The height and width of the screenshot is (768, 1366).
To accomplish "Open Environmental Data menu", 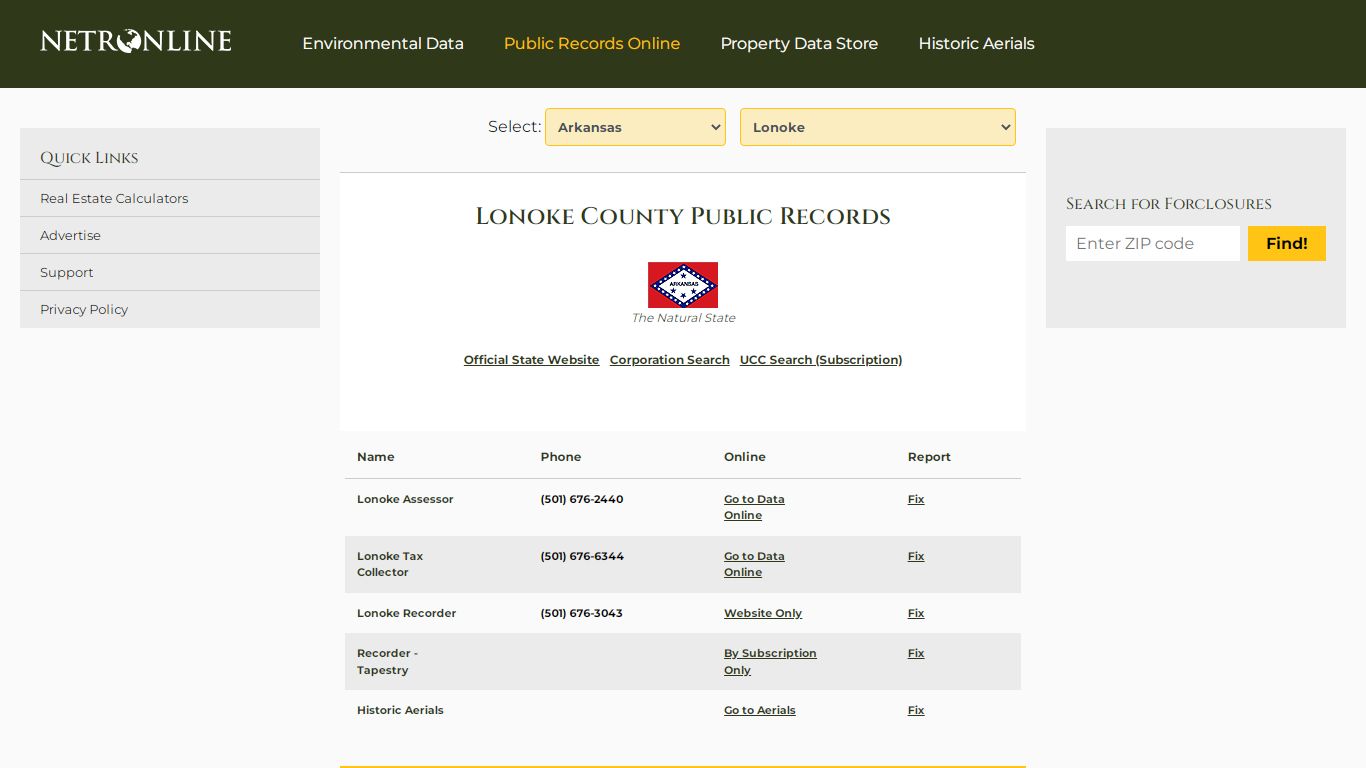I will [383, 43].
